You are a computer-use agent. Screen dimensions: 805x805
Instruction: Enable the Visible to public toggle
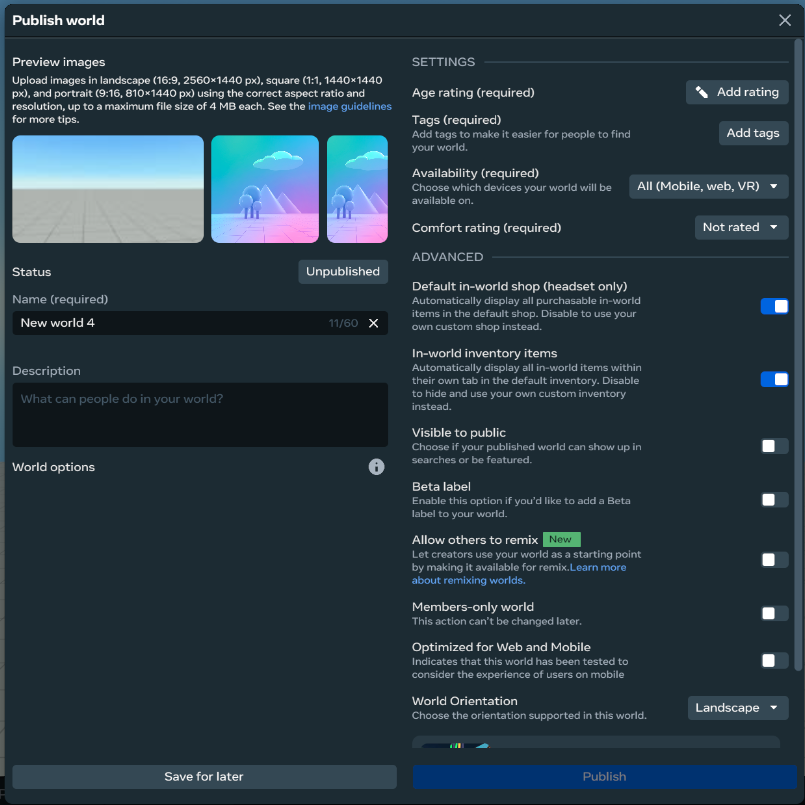[x=774, y=446]
